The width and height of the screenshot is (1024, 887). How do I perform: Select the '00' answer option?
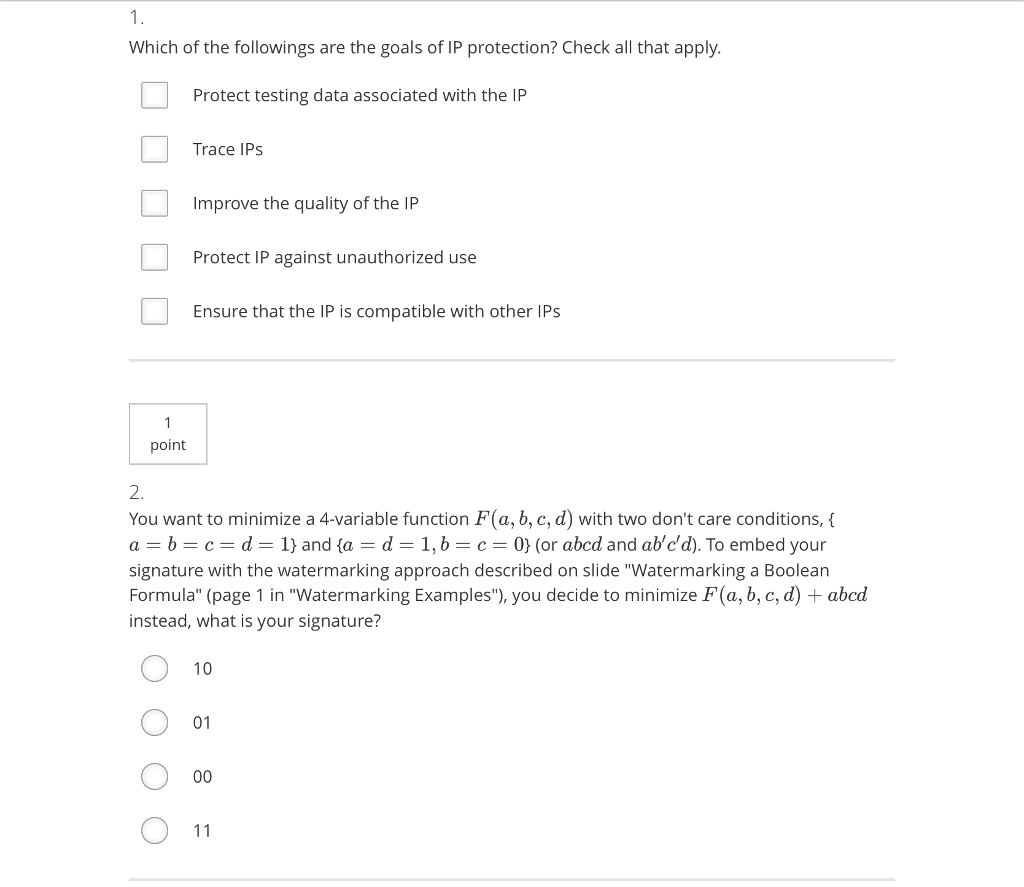tap(155, 776)
